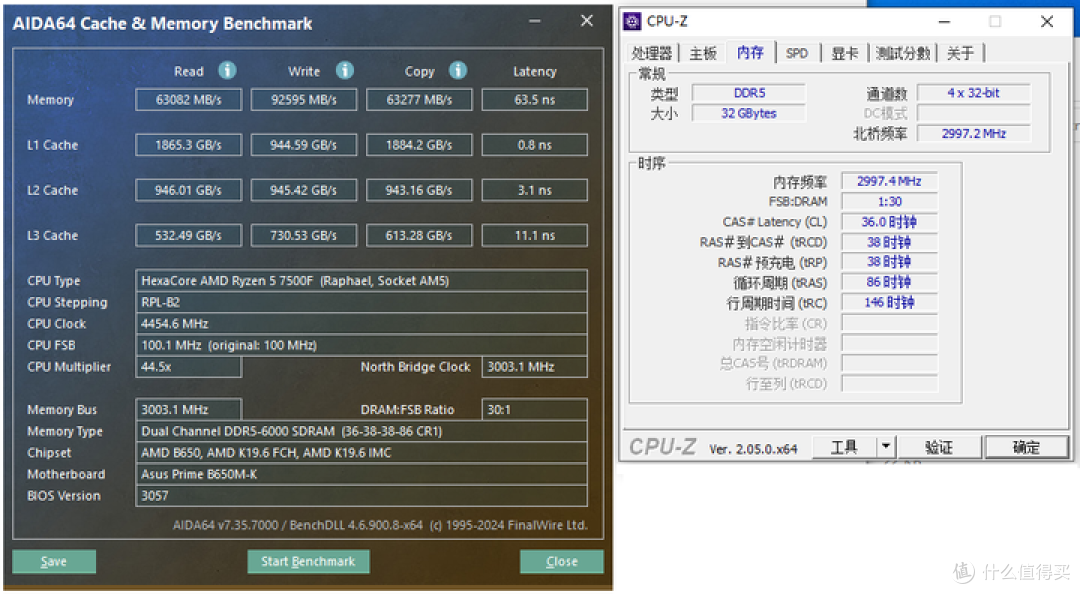Click Chipset field AMD B650
The height and width of the screenshot is (594, 1080).
pyautogui.click(x=362, y=453)
